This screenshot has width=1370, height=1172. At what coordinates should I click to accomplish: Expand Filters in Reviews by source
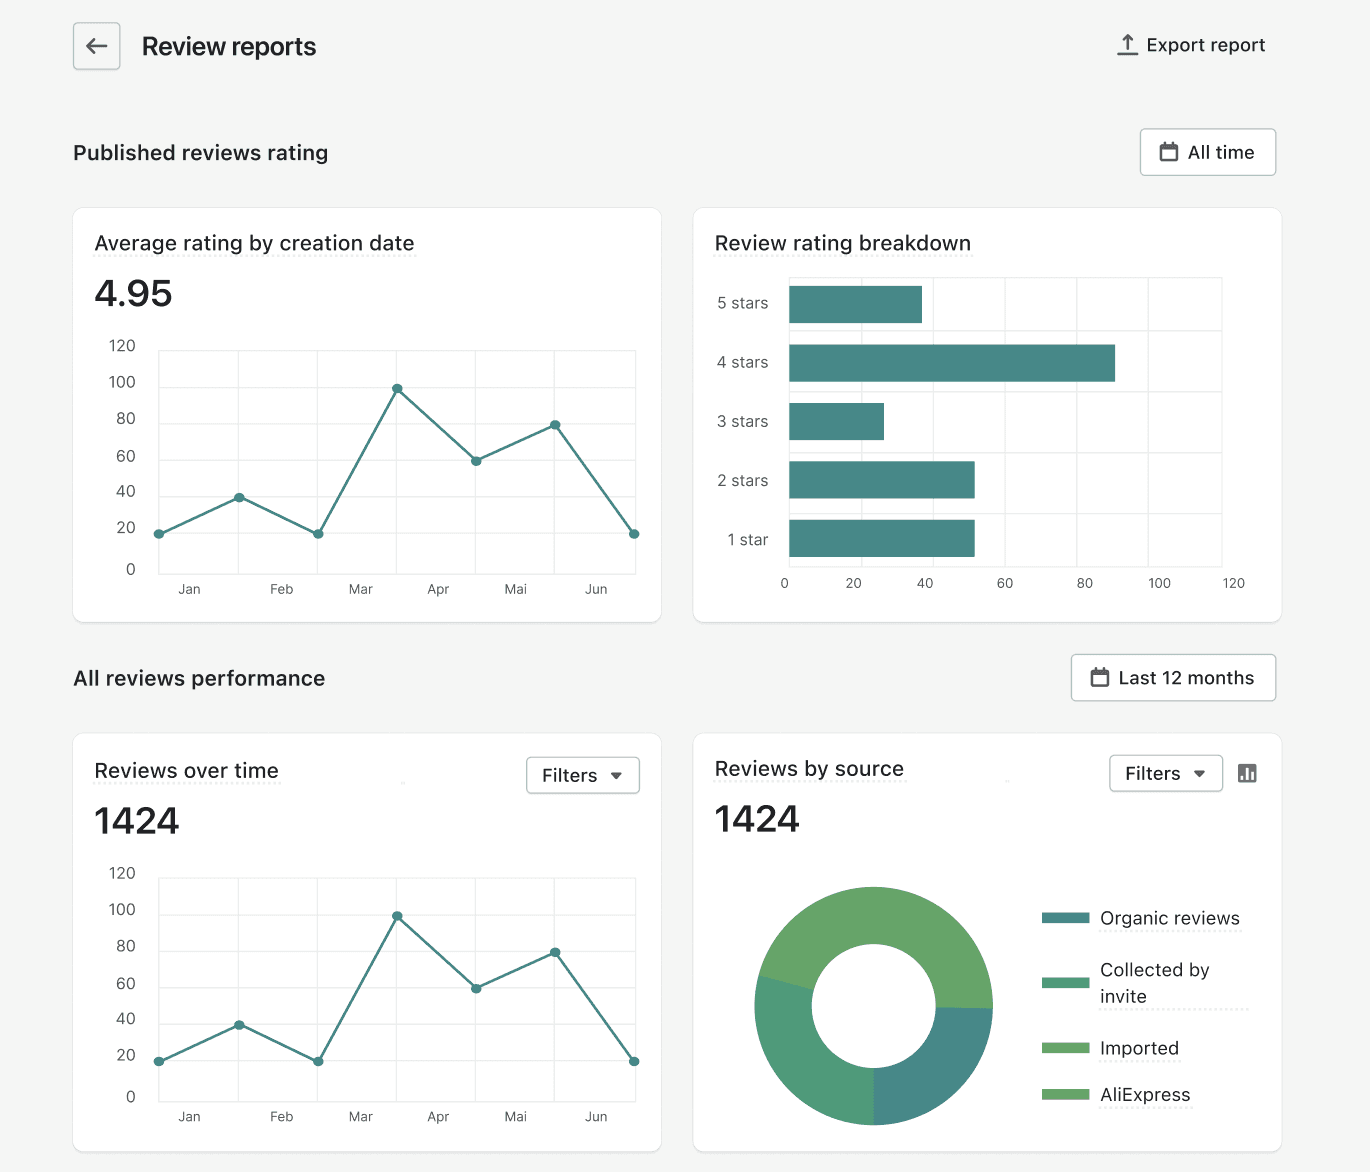[x=1165, y=773]
